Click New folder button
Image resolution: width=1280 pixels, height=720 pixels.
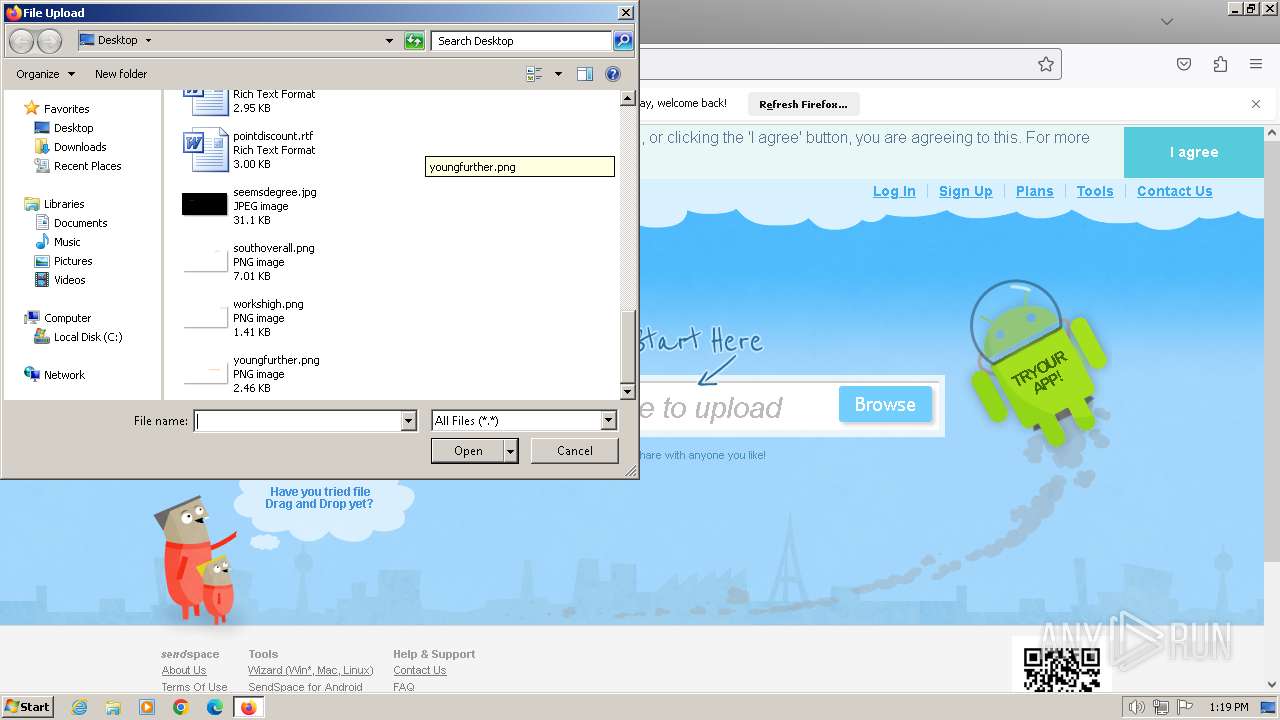click(x=121, y=74)
